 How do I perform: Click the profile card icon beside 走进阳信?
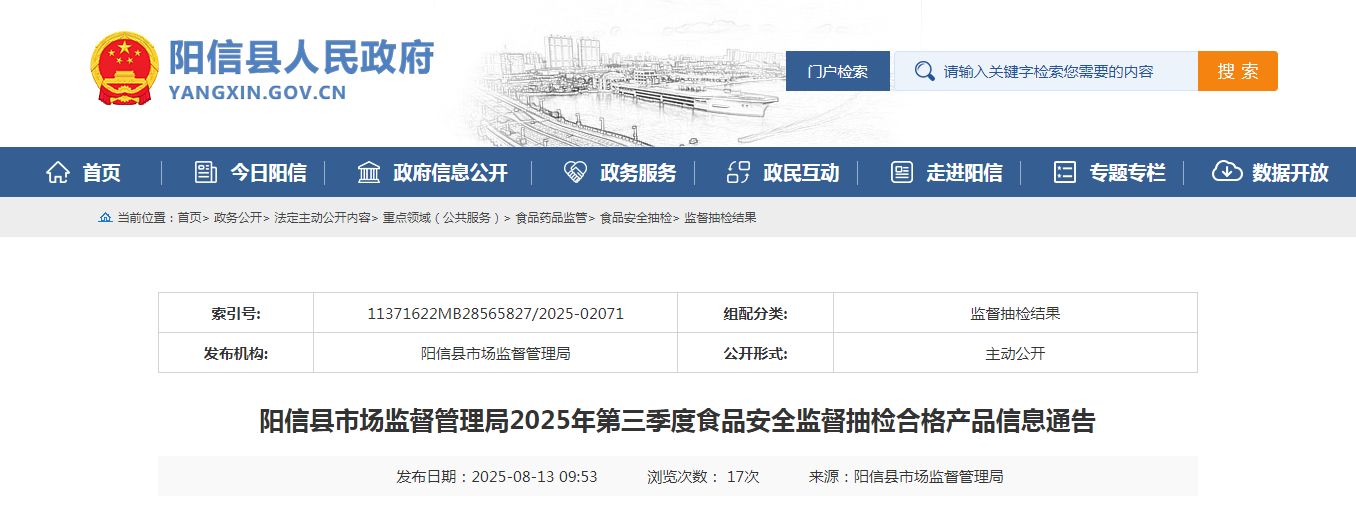(x=902, y=172)
